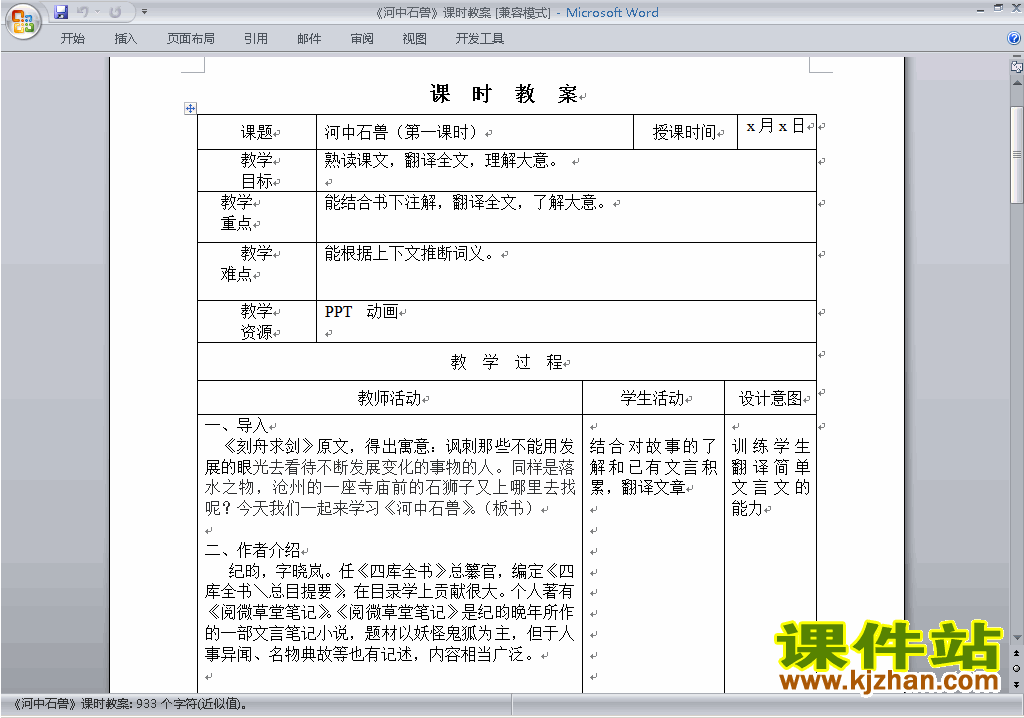Switch to the 引用 tab

tap(256, 39)
